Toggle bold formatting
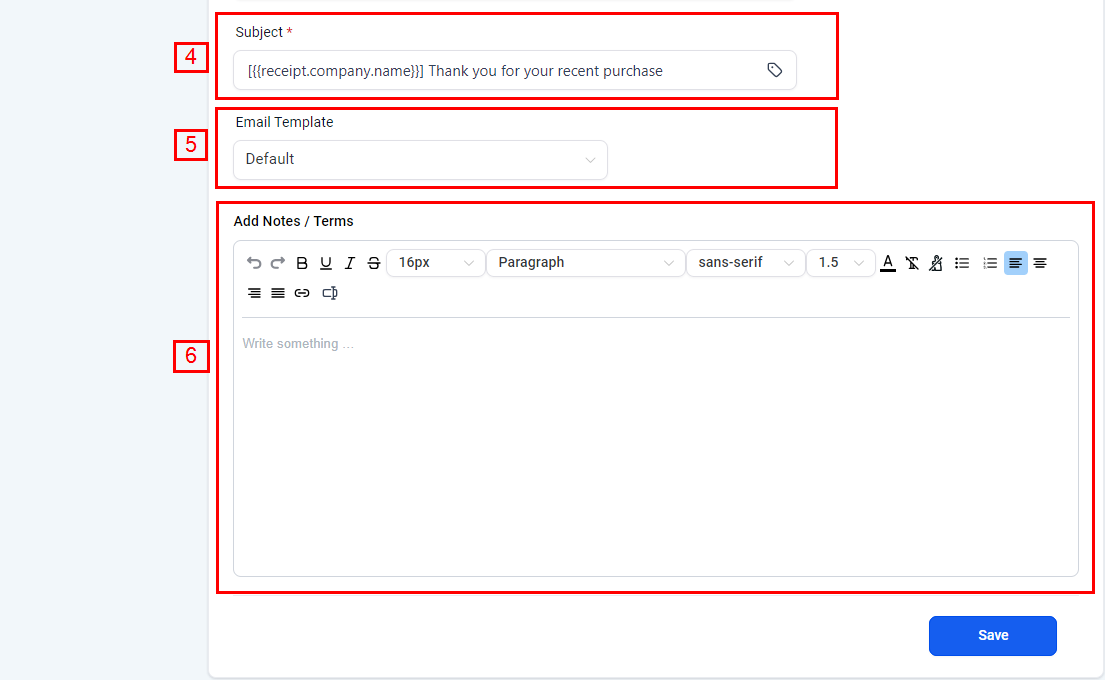This screenshot has width=1105, height=680. (x=302, y=263)
